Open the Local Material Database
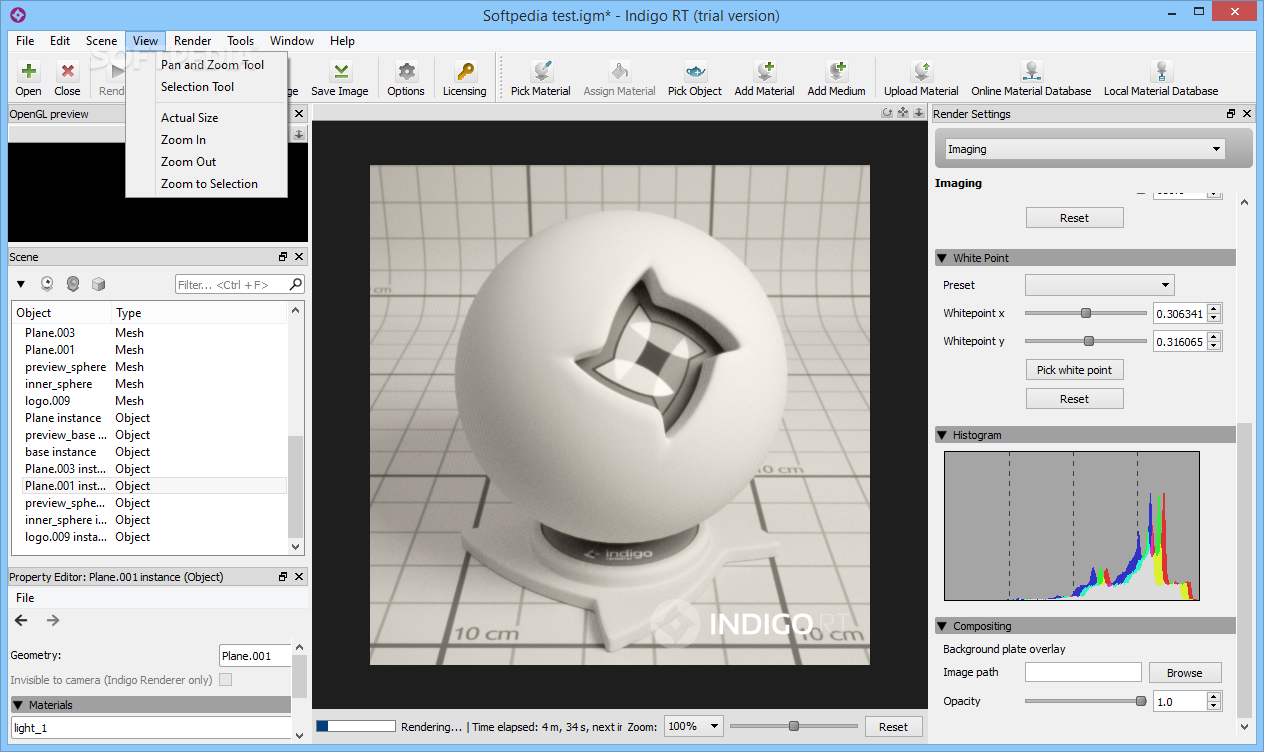 [x=1161, y=72]
